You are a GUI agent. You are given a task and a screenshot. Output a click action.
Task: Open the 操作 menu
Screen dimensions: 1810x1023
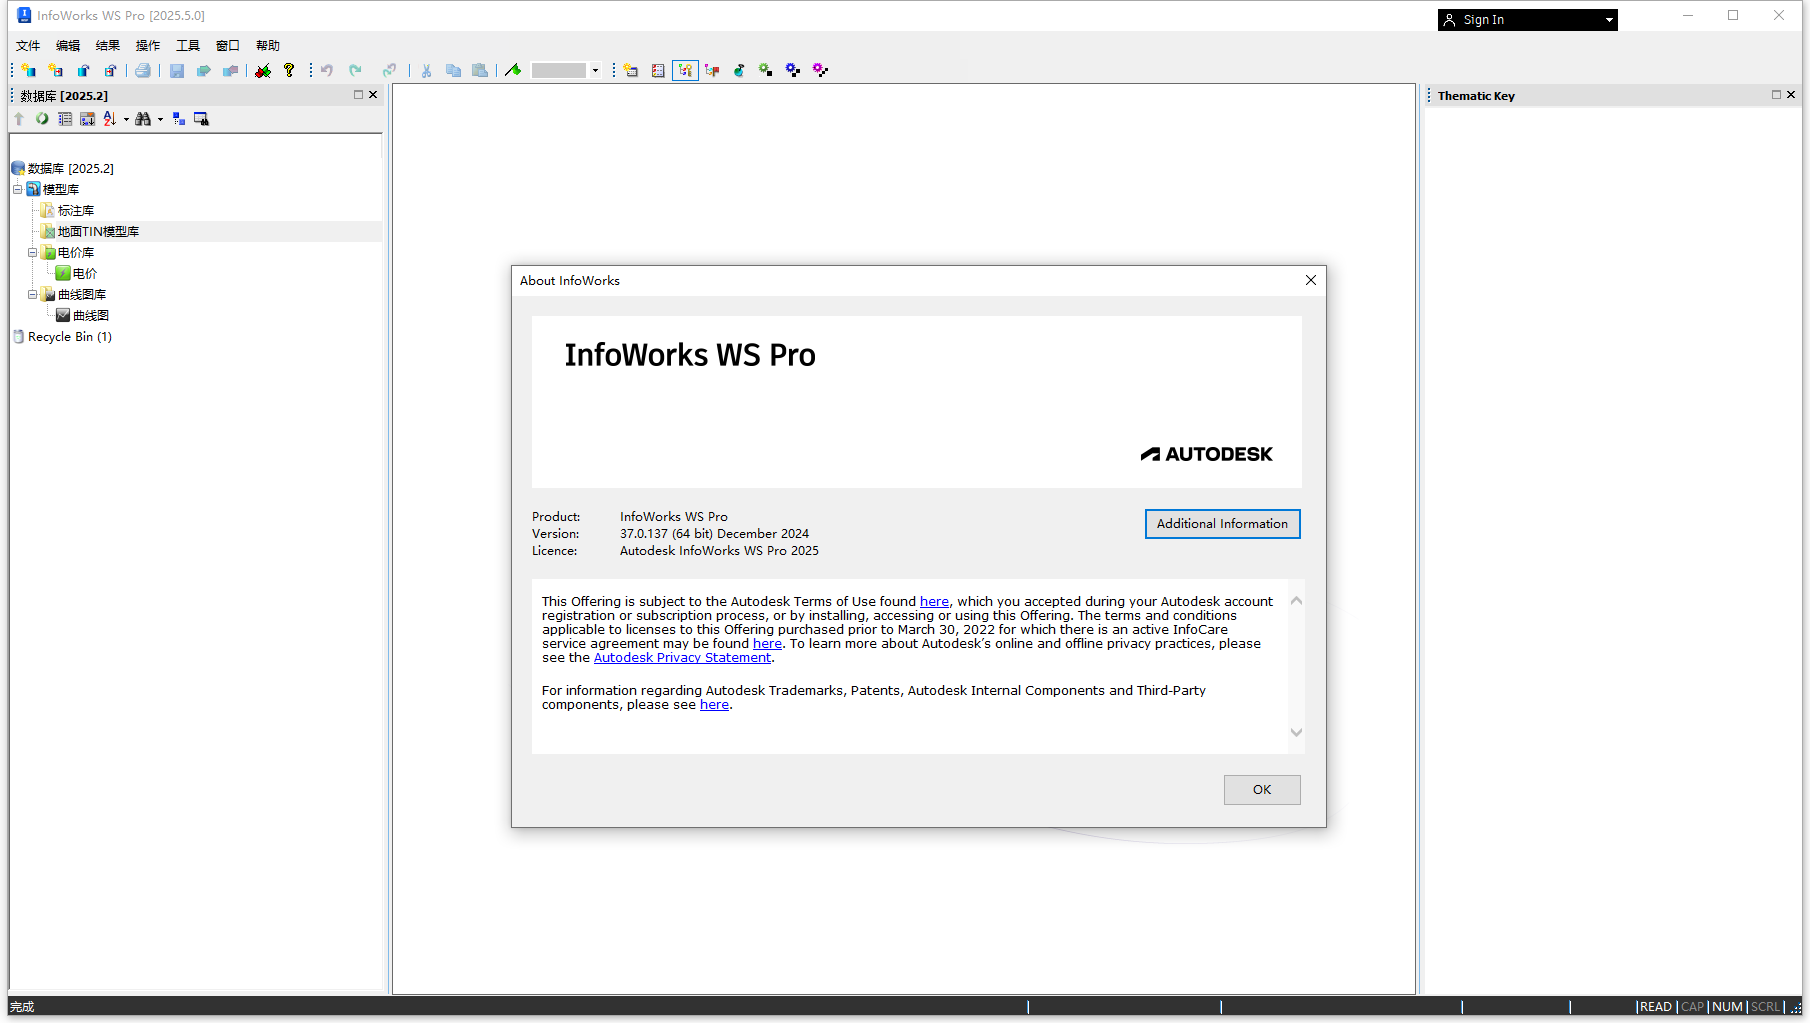(148, 46)
